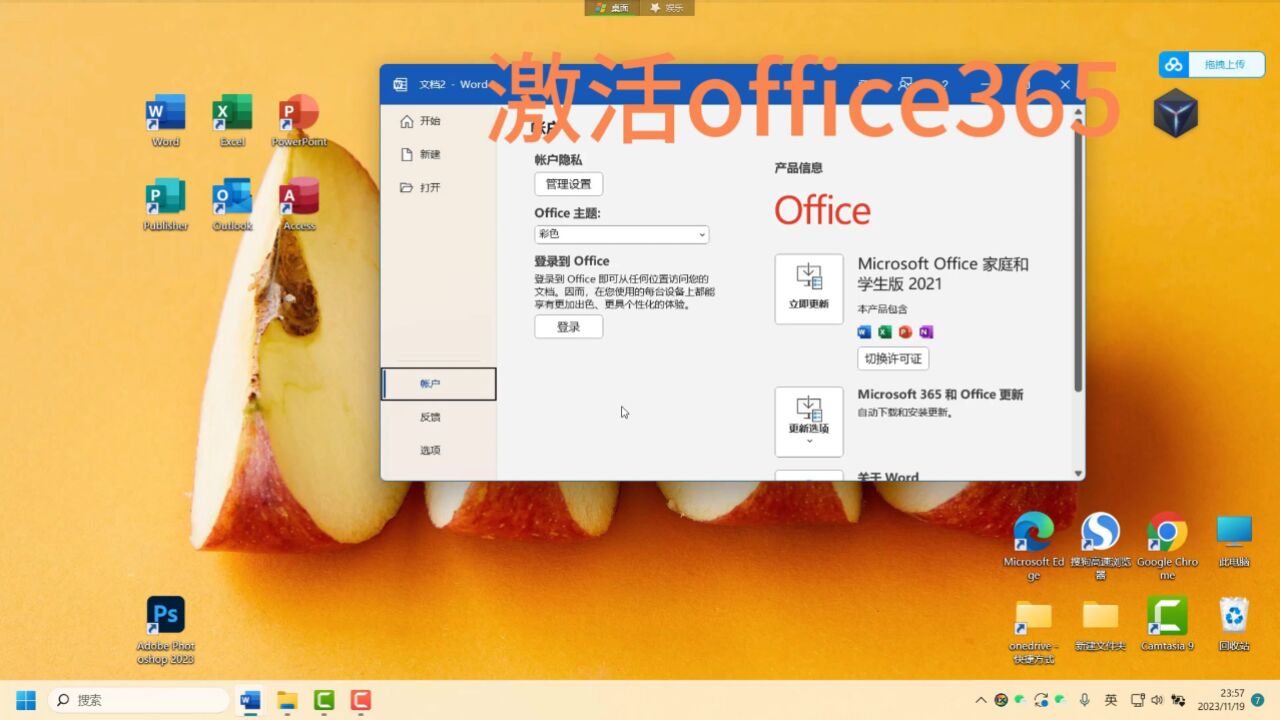Click the microphone icon in system tray
Image resolution: width=1280 pixels, height=720 pixels.
[x=1085, y=700]
